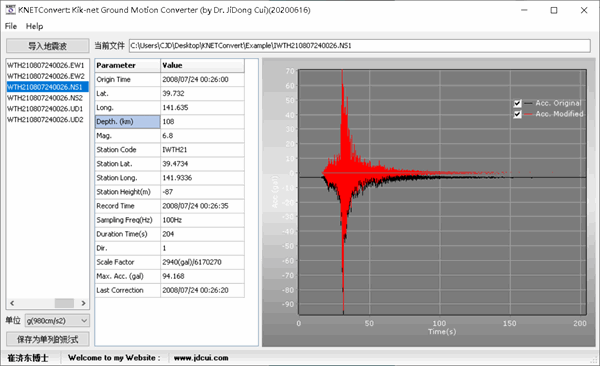Select file IWTH210807240026.UD2
Viewport: 600px width, 366px height.
click(x=46, y=119)
